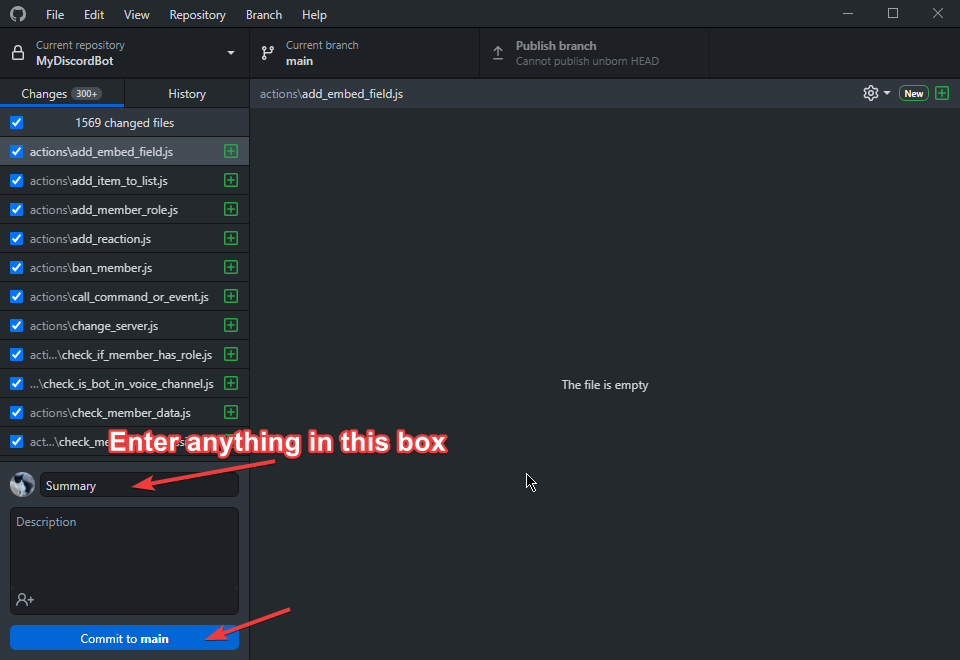960x660 pixels.
Task: Click the user avatar next to Summary
Action: pos(22,485)
